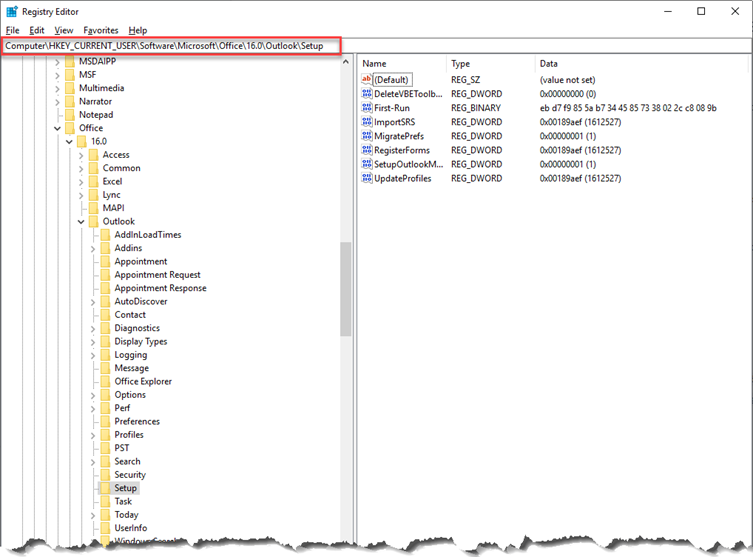The image size is (753, 557).
Task: Expand the Lync key
Action: (81, 195)
